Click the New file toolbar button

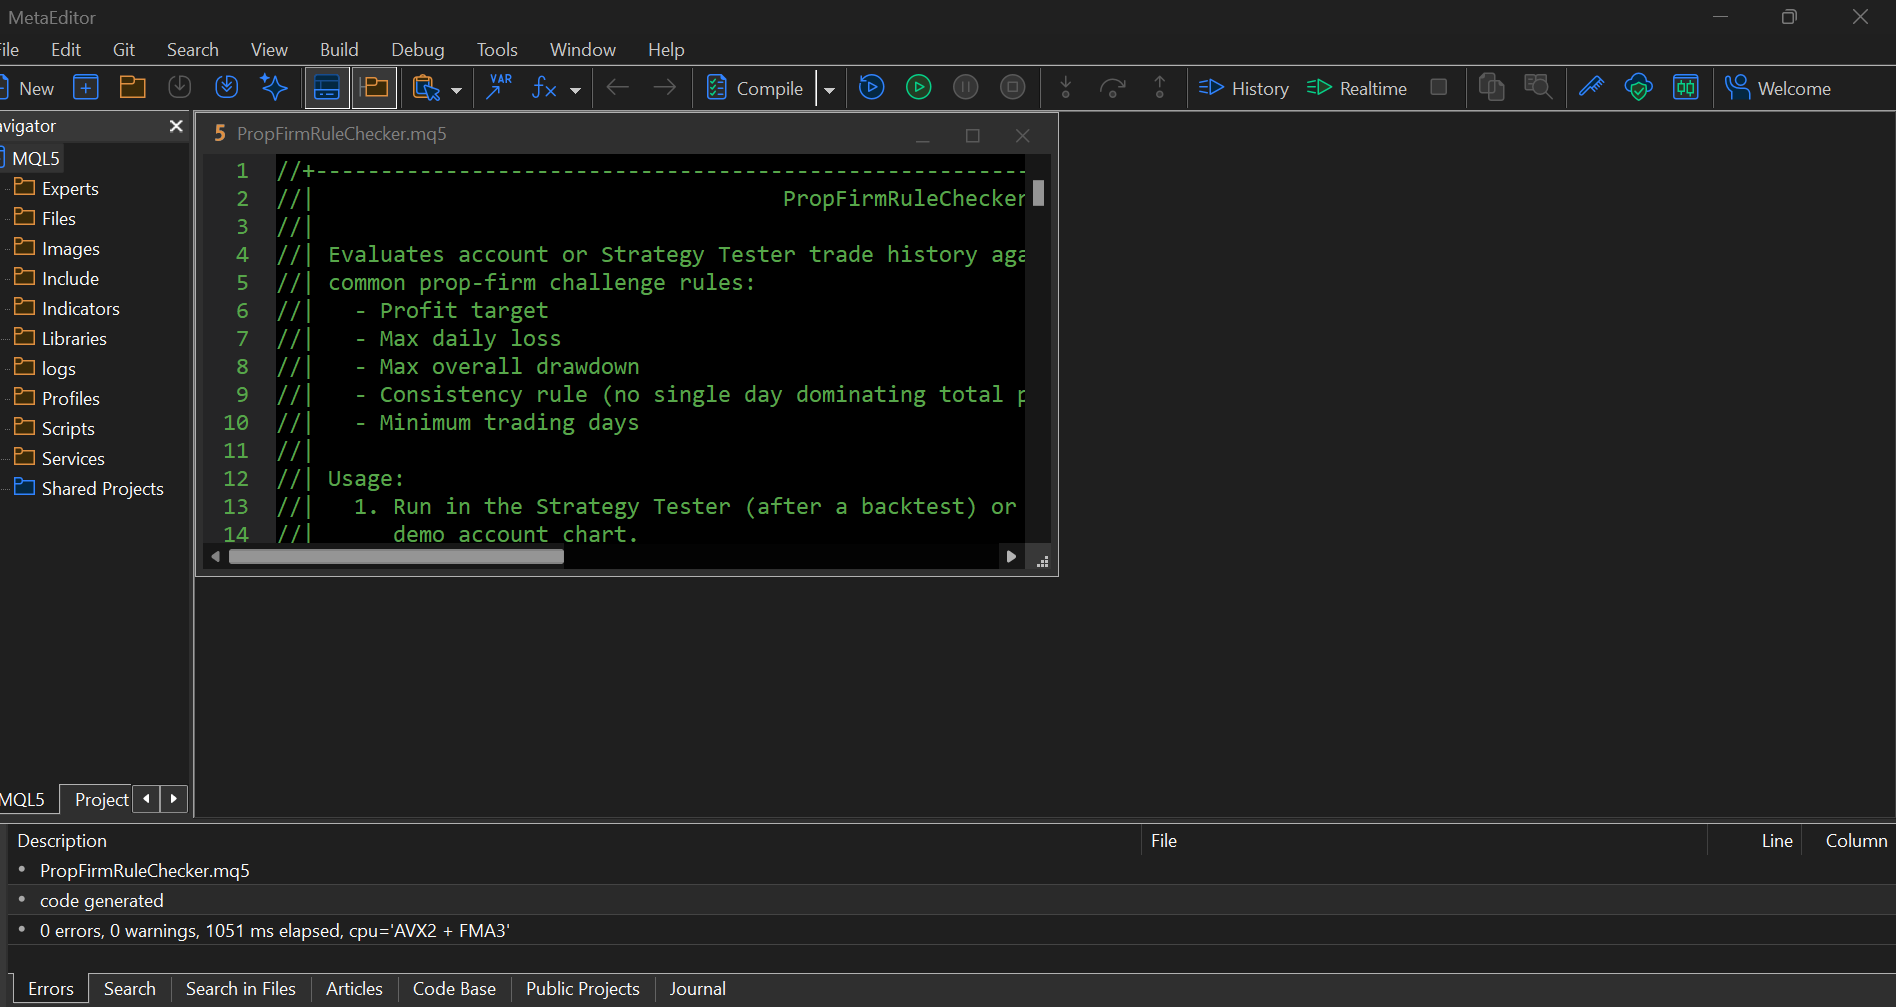click(x=27, y=88)
